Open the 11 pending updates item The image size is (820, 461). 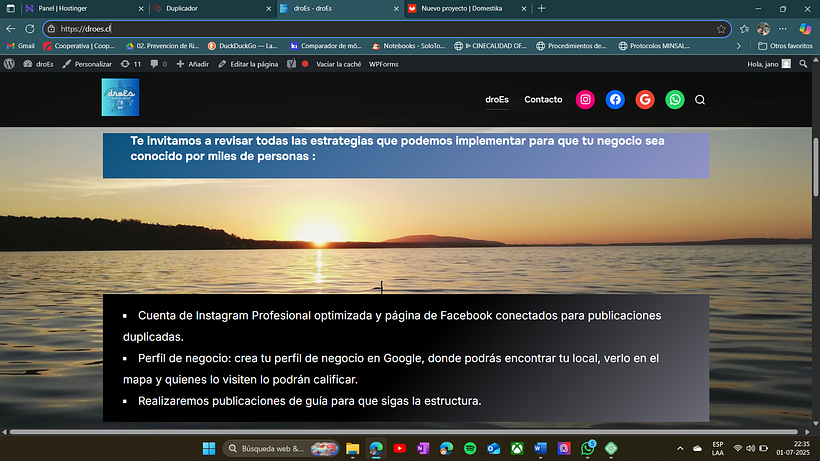[131, 64]
